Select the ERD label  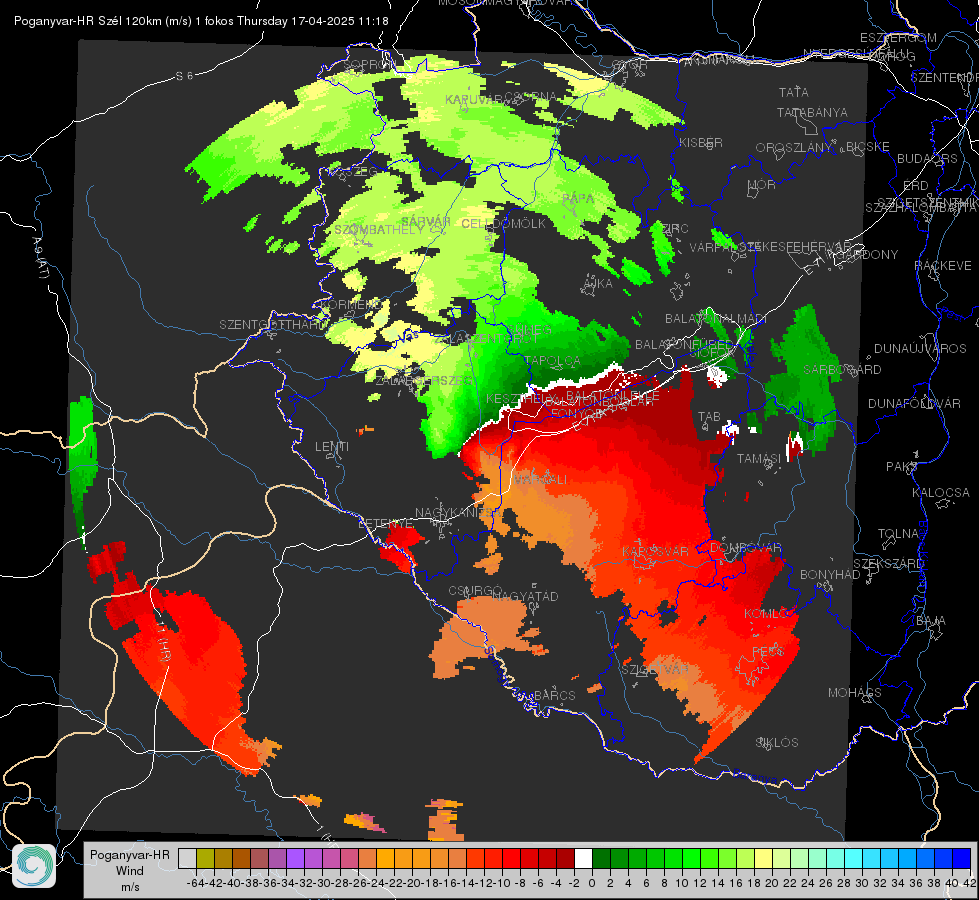[x=916, y=185]
